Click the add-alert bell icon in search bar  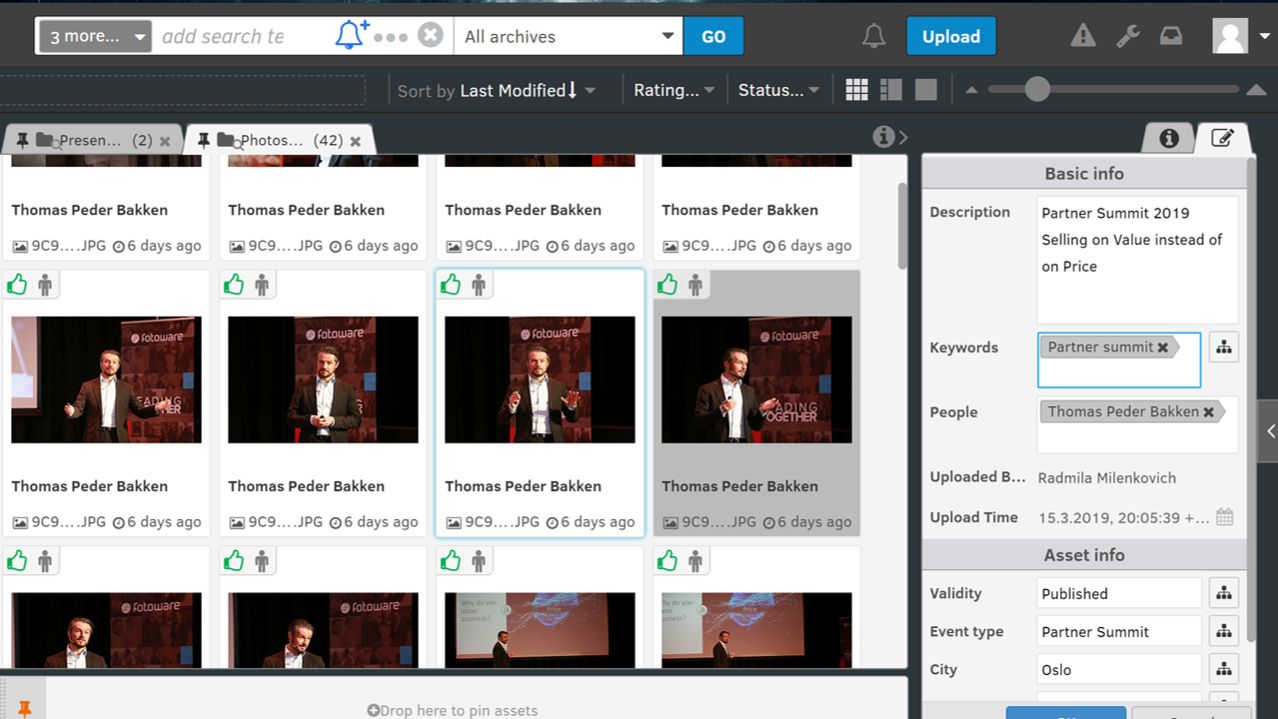pyautogui.click(x=350, y=35)
